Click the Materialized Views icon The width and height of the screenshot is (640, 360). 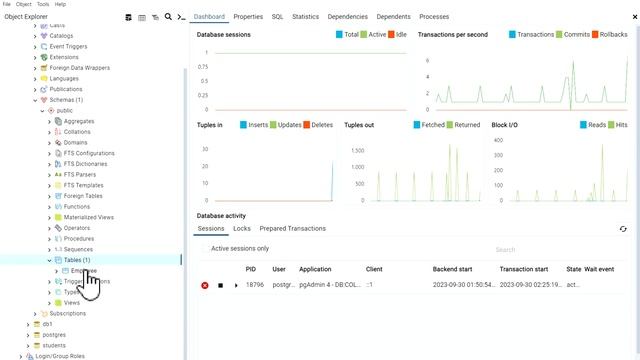58,217
